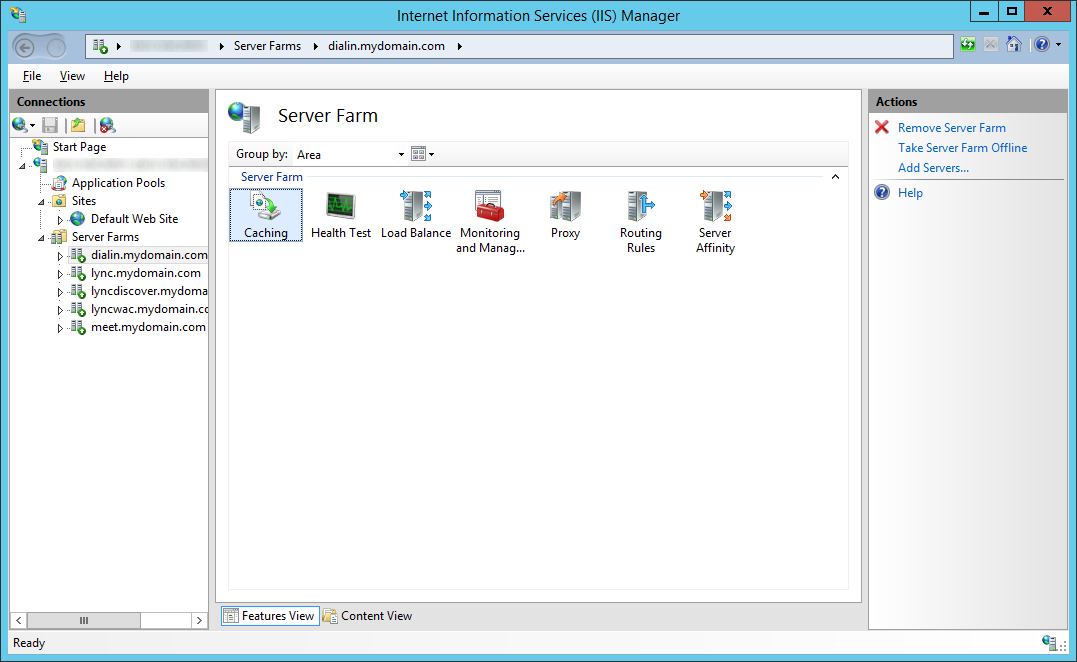The image size is (1077, 662).
Task: Open the view mode dropdown arrow
Action: coord(431,155)
